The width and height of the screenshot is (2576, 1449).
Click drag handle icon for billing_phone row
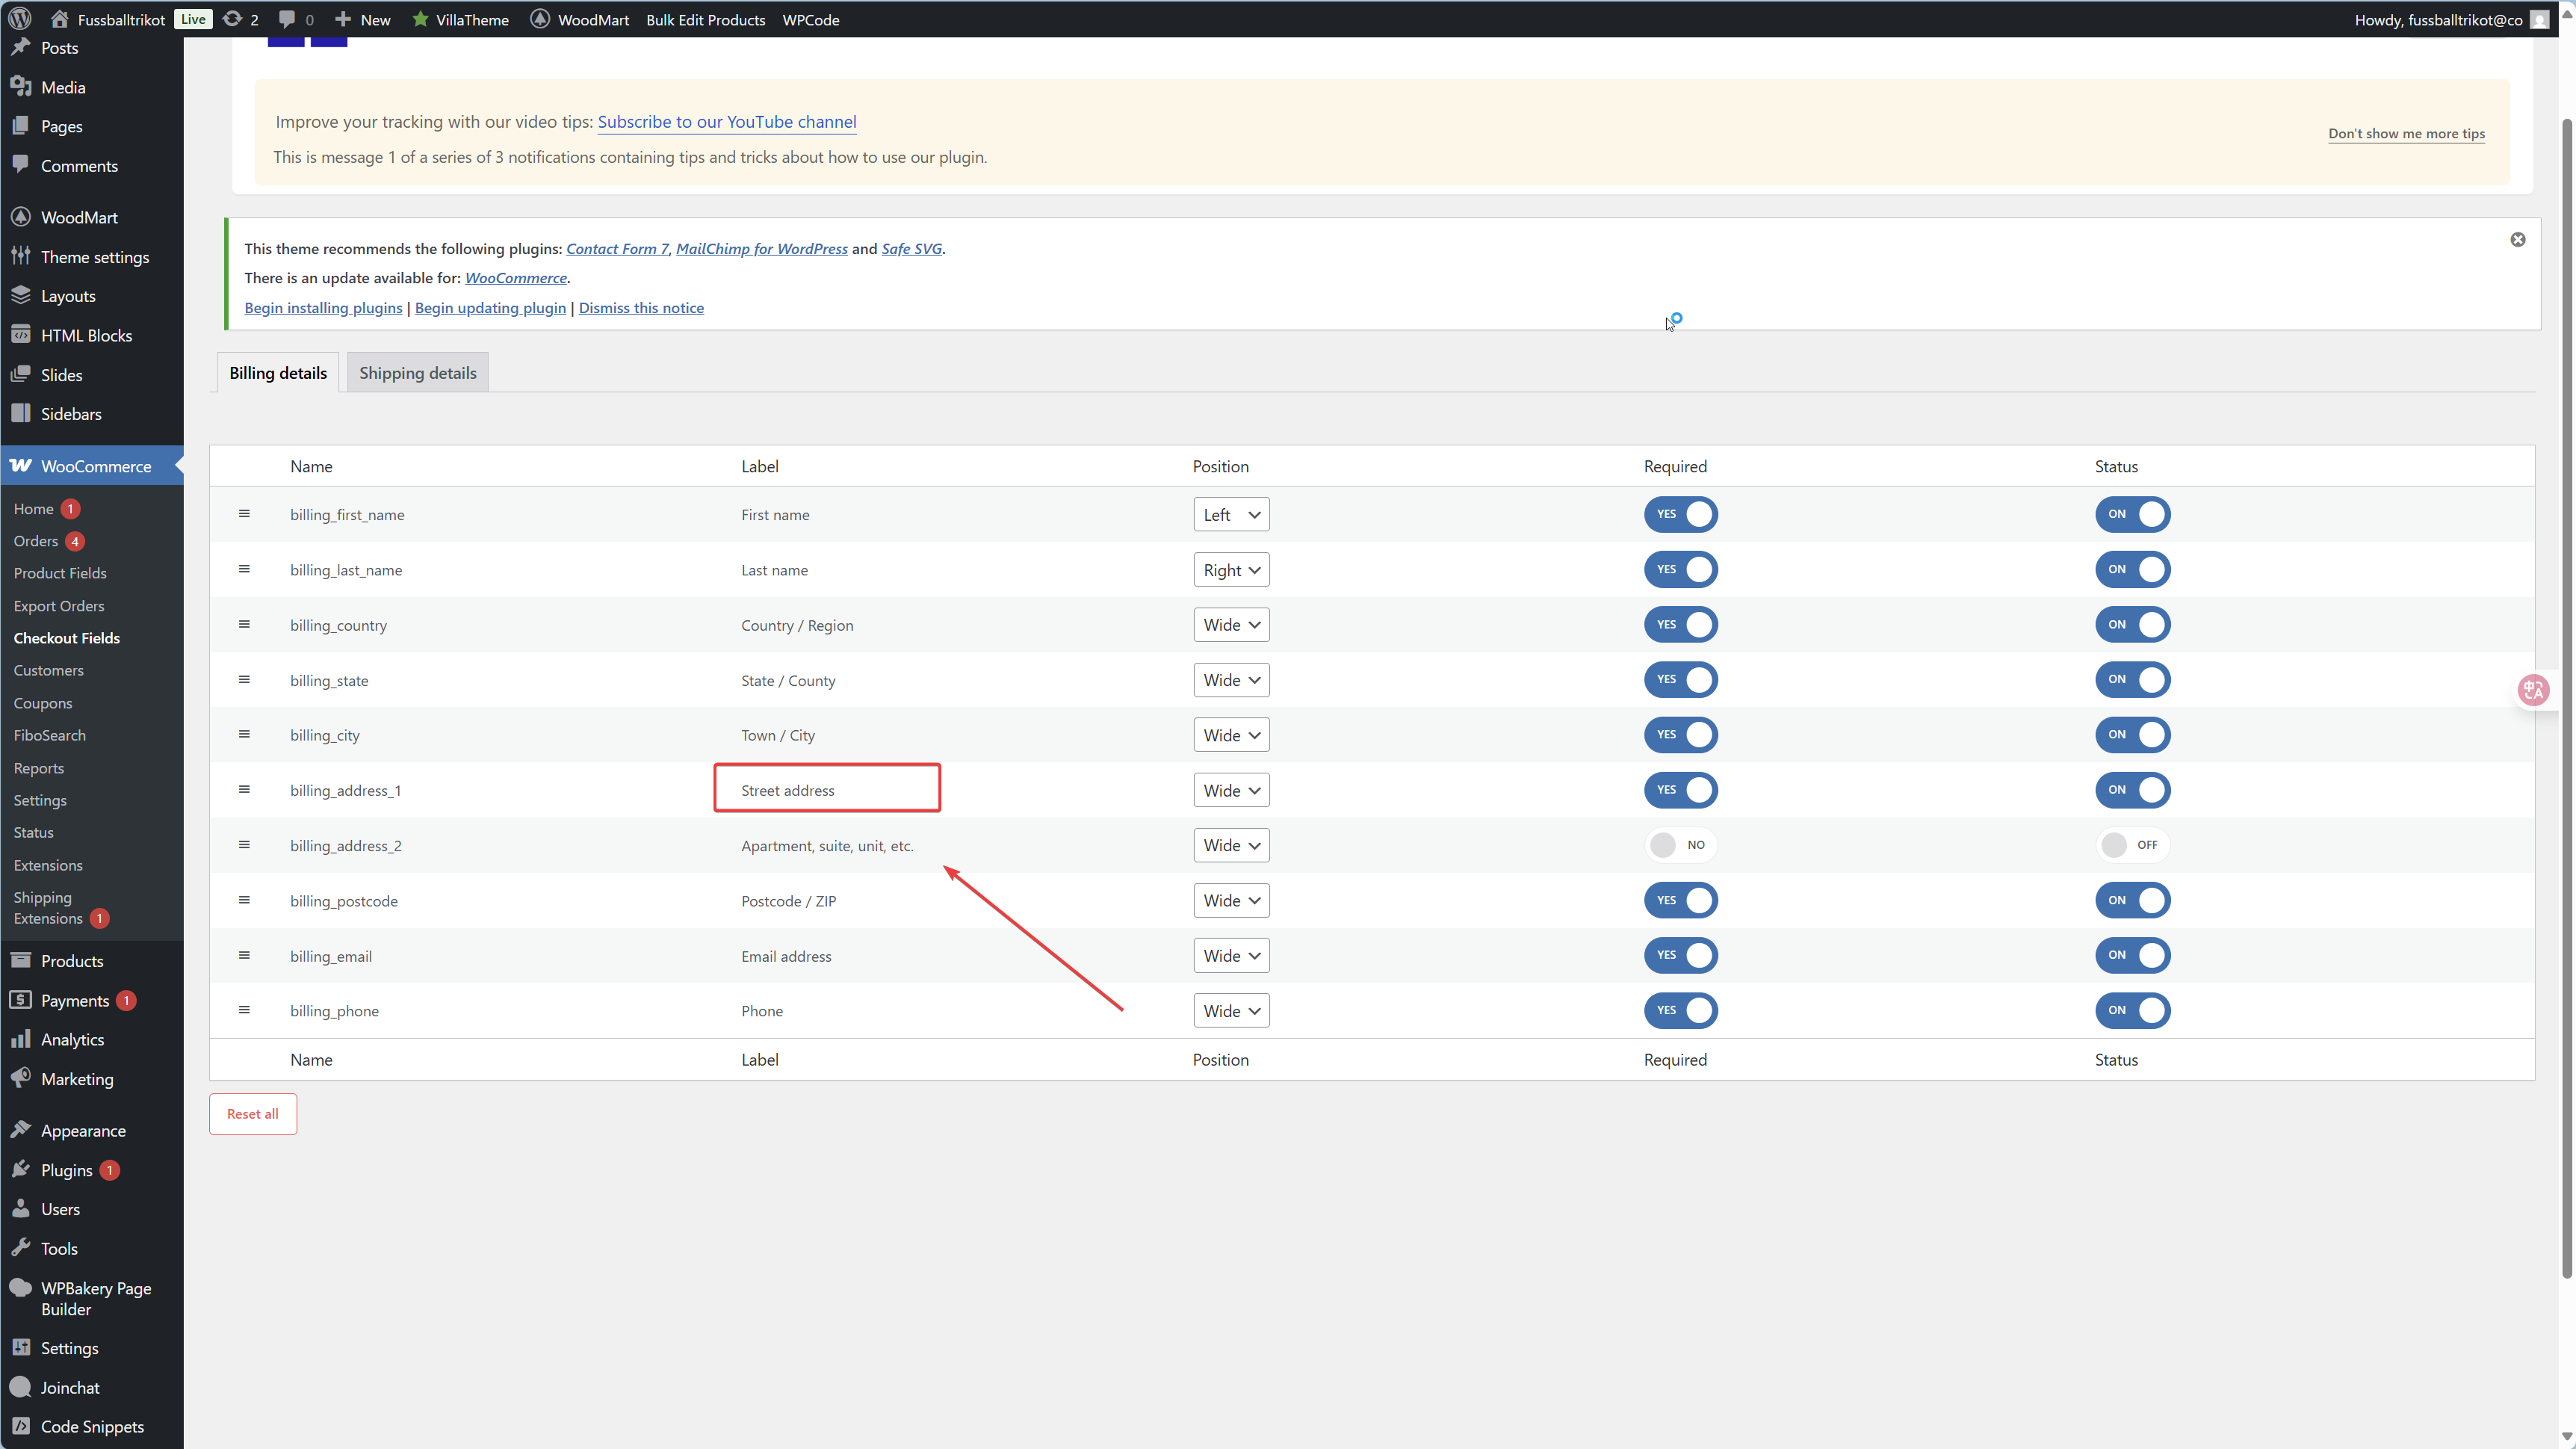pyautogui.click(x=244, y=1010)
